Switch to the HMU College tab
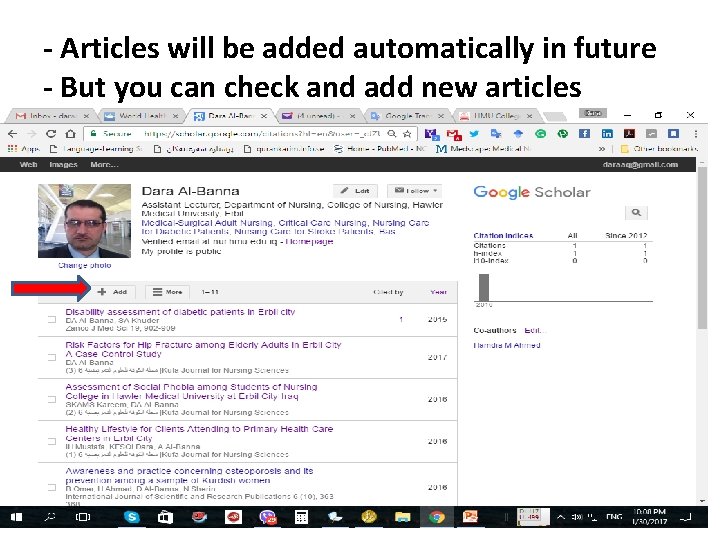This screenshot has width=720, height=540. (496, 116)
